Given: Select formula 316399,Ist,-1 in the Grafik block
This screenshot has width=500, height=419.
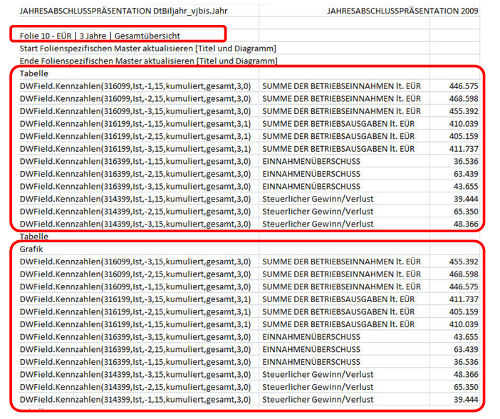Looking at the screenshot, I should (x=135, y=362).
